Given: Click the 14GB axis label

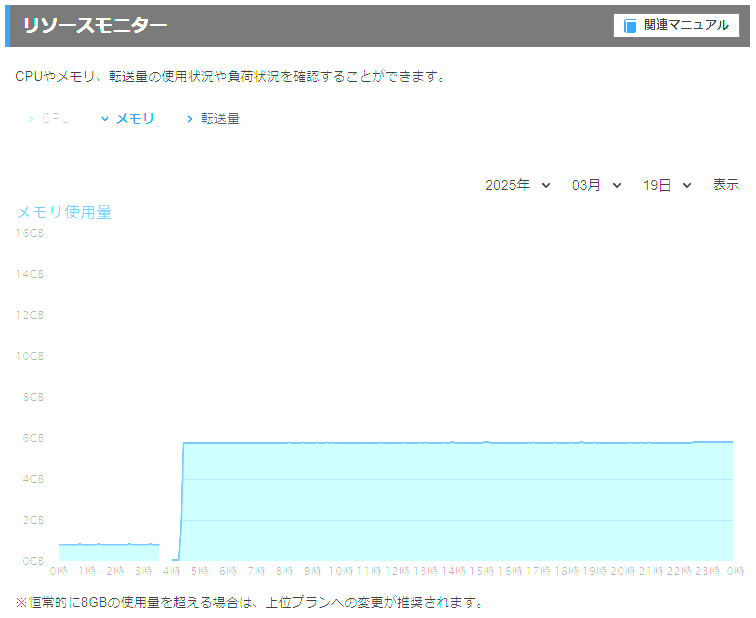Looking at the screenshot, I should (x=30, y=274).
